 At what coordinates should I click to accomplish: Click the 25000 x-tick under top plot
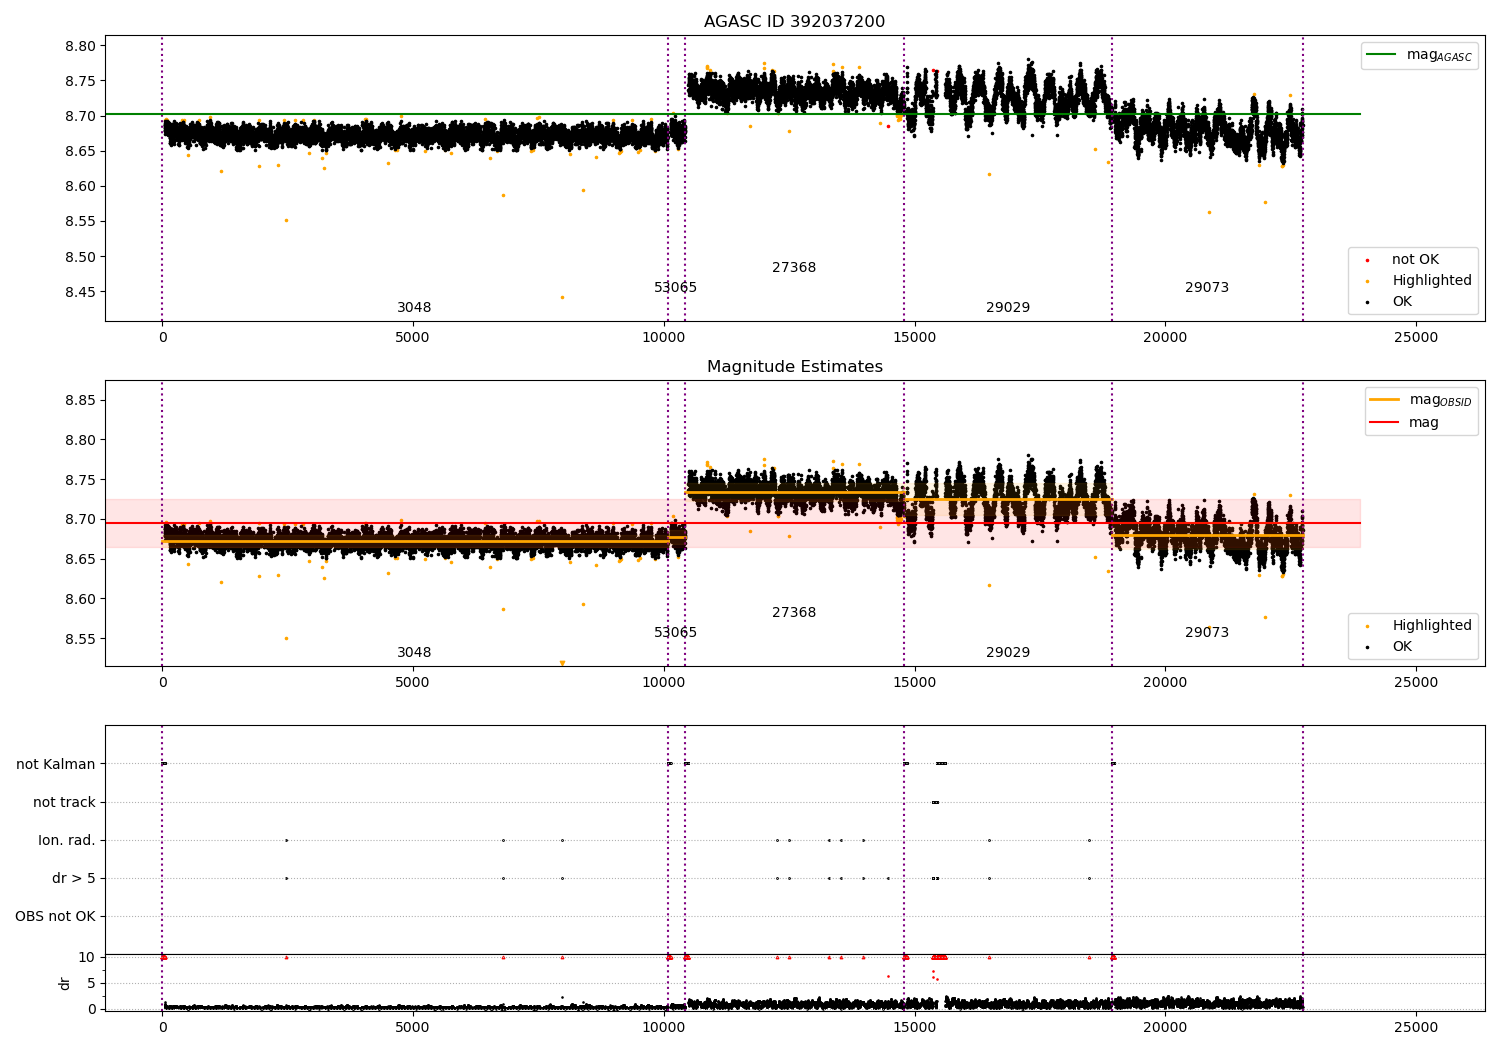1416,338
